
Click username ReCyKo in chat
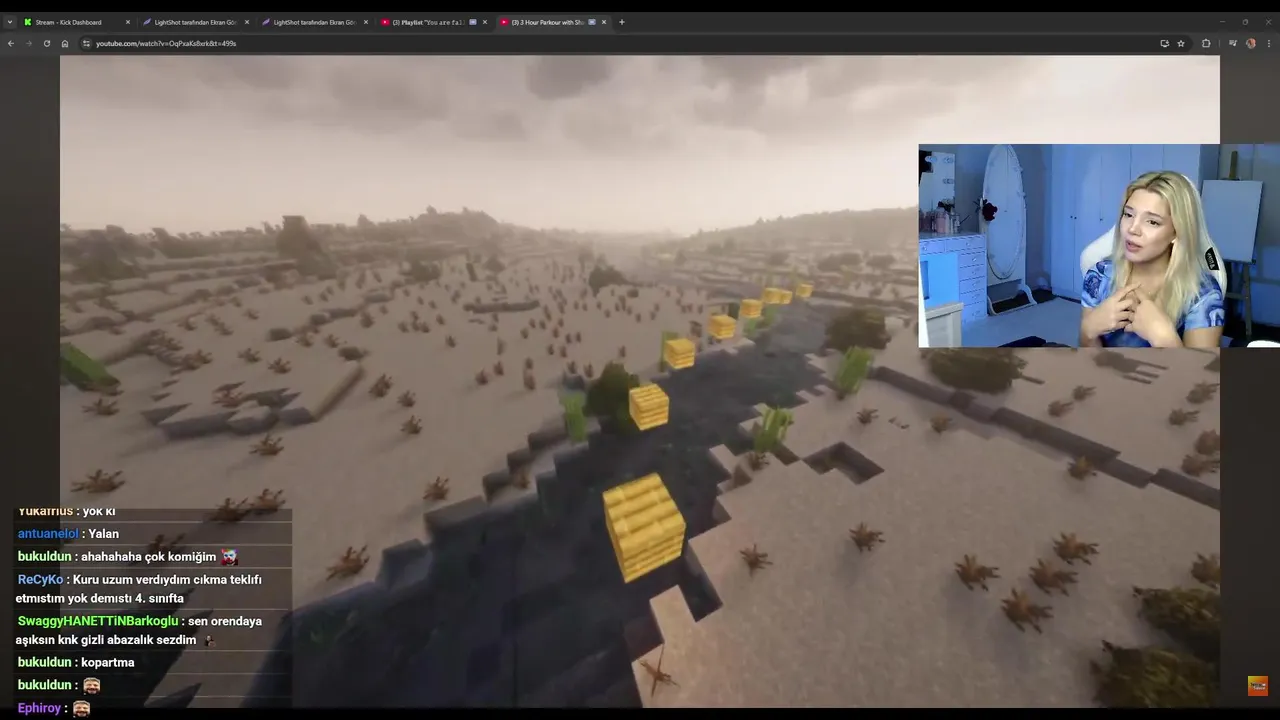click(40, 580)
